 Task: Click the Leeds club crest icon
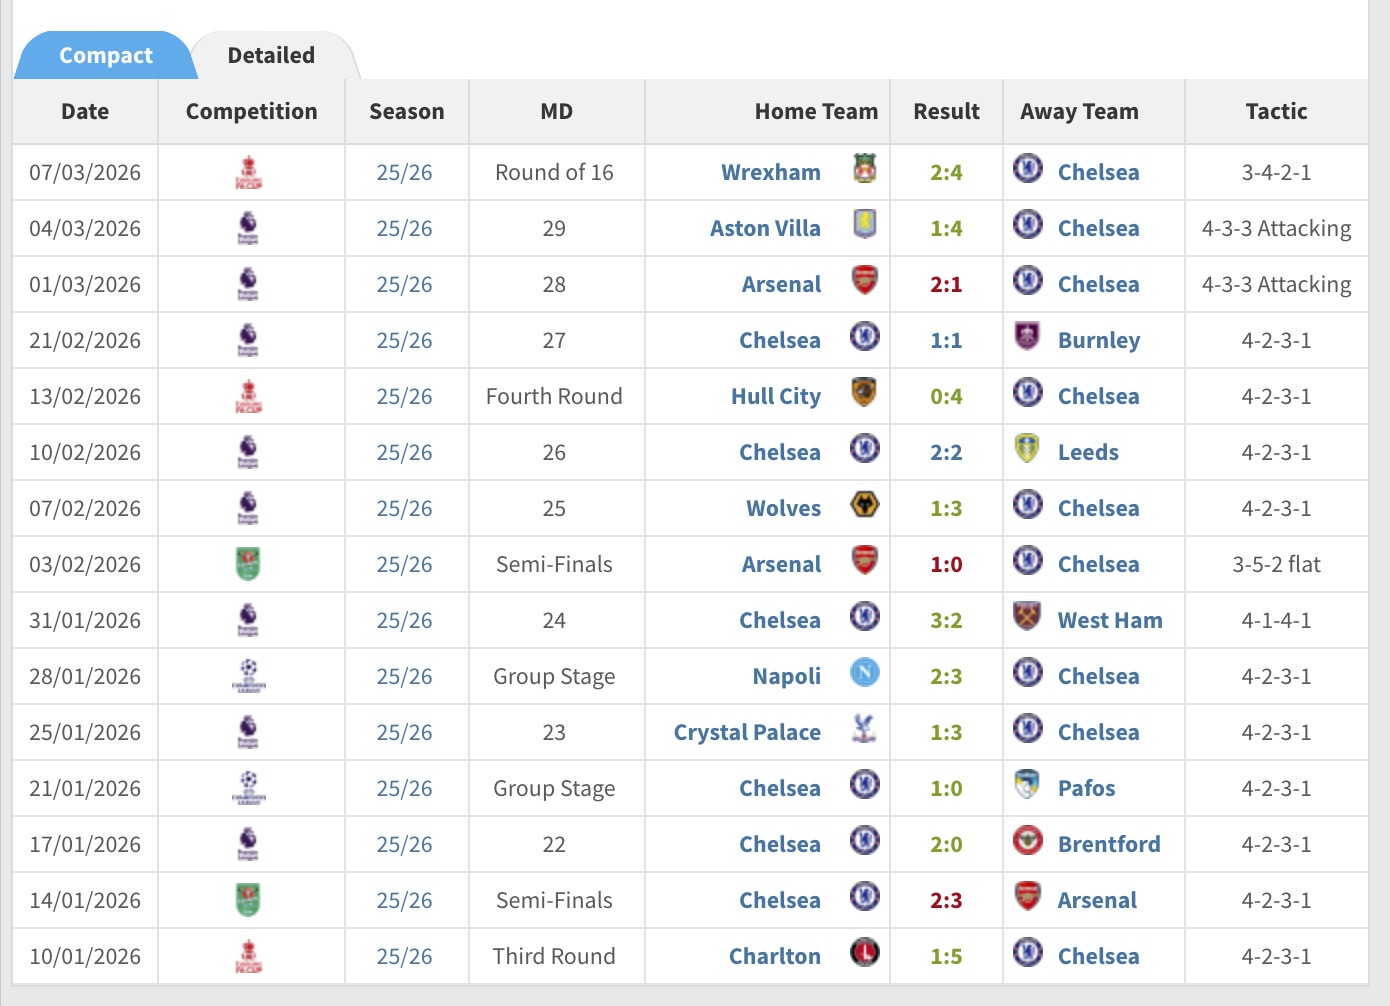click(1027, 448)
